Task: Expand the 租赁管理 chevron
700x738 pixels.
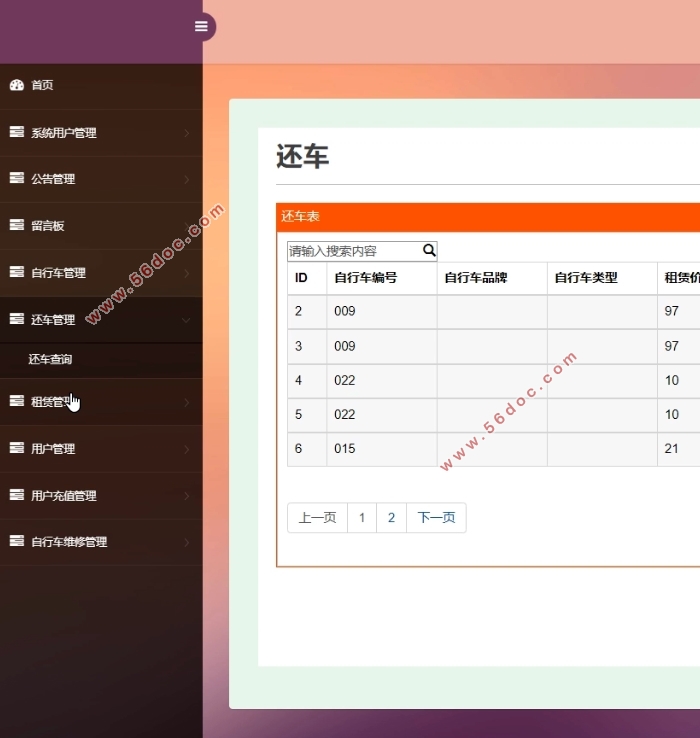Action: (187, 402)
